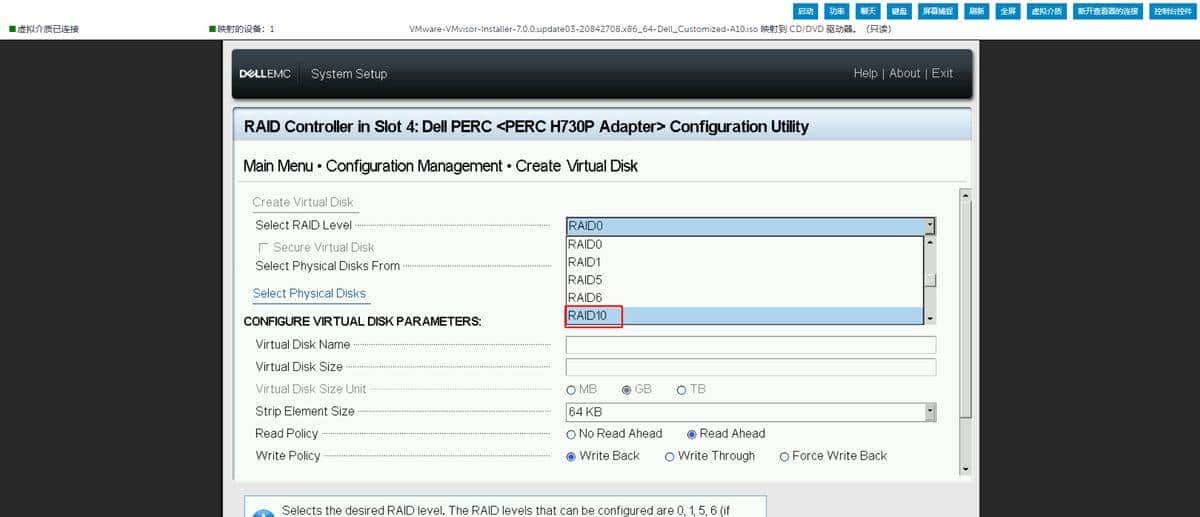Click the main form vertical scrollbar thumb
Screen dimensions: 1200x517
[965, 308]
